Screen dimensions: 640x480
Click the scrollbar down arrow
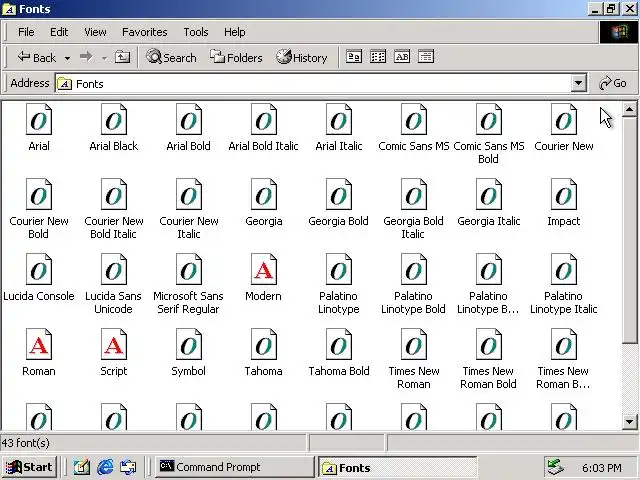click(629, 422)
